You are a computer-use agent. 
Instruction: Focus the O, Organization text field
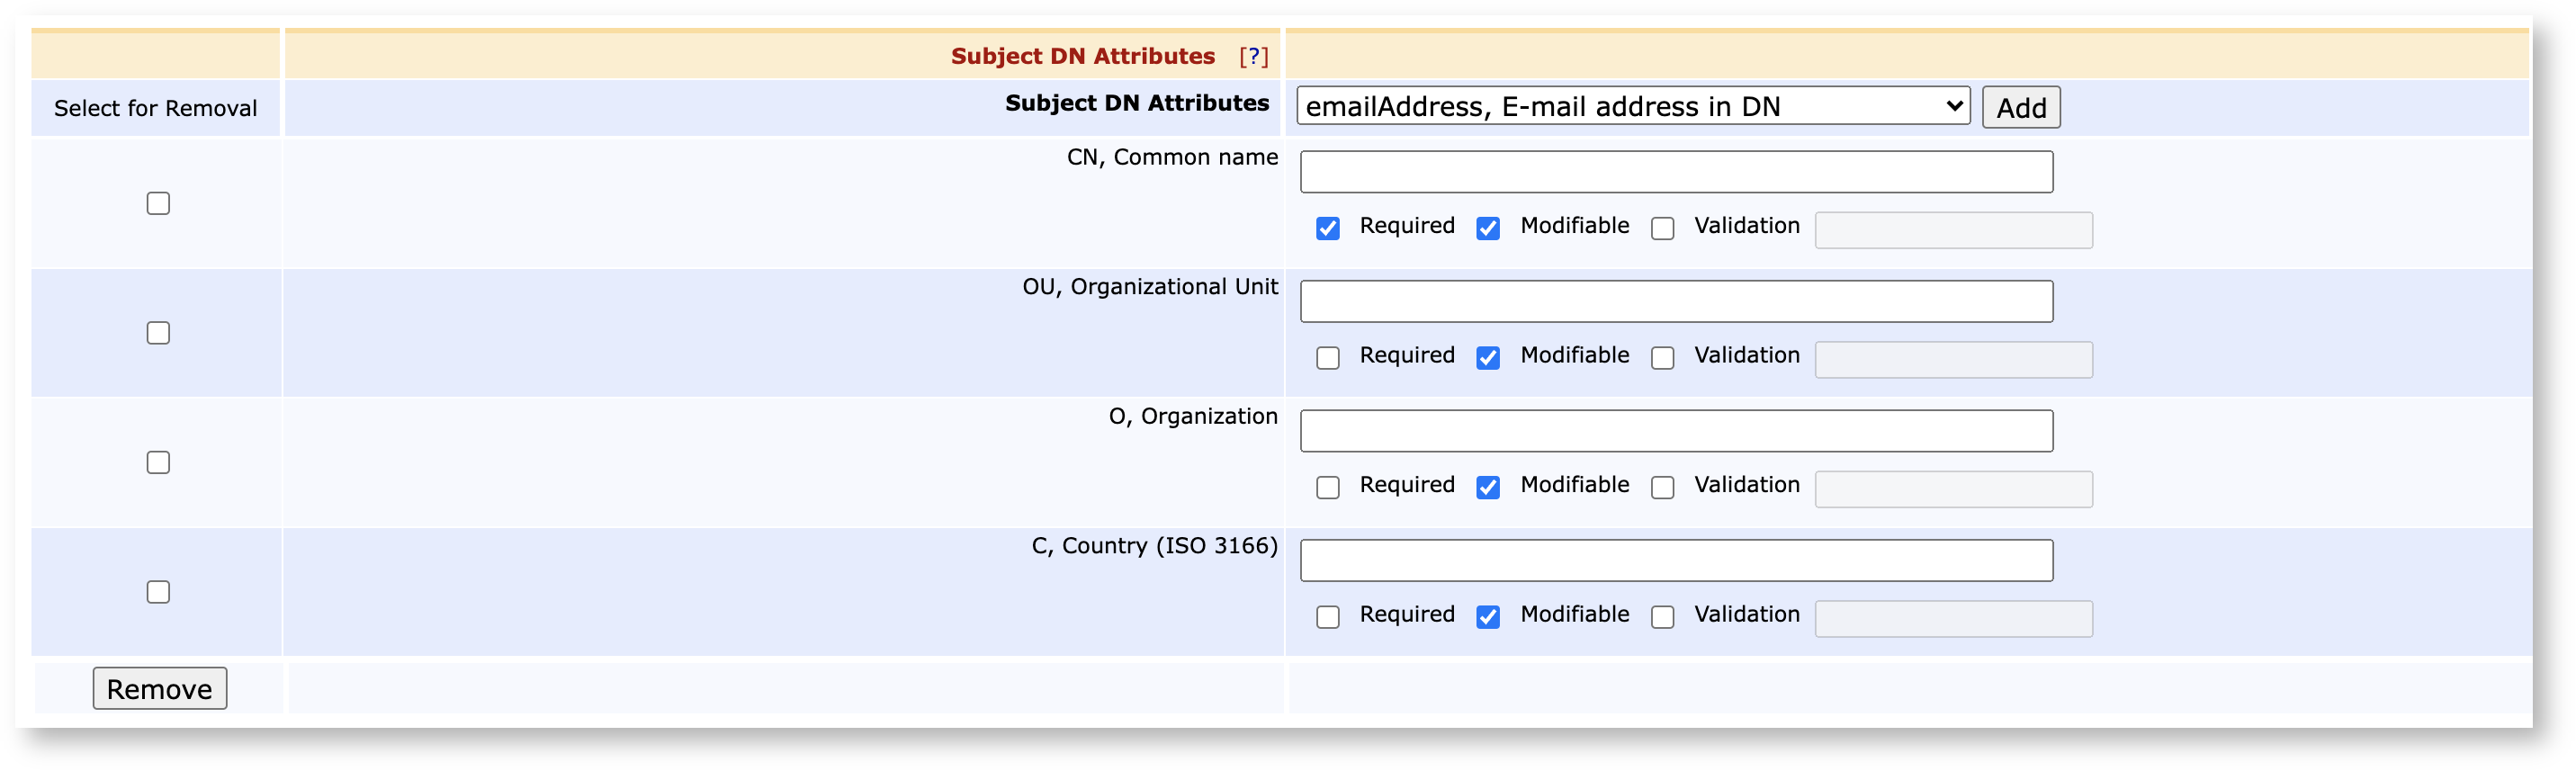1675,431
